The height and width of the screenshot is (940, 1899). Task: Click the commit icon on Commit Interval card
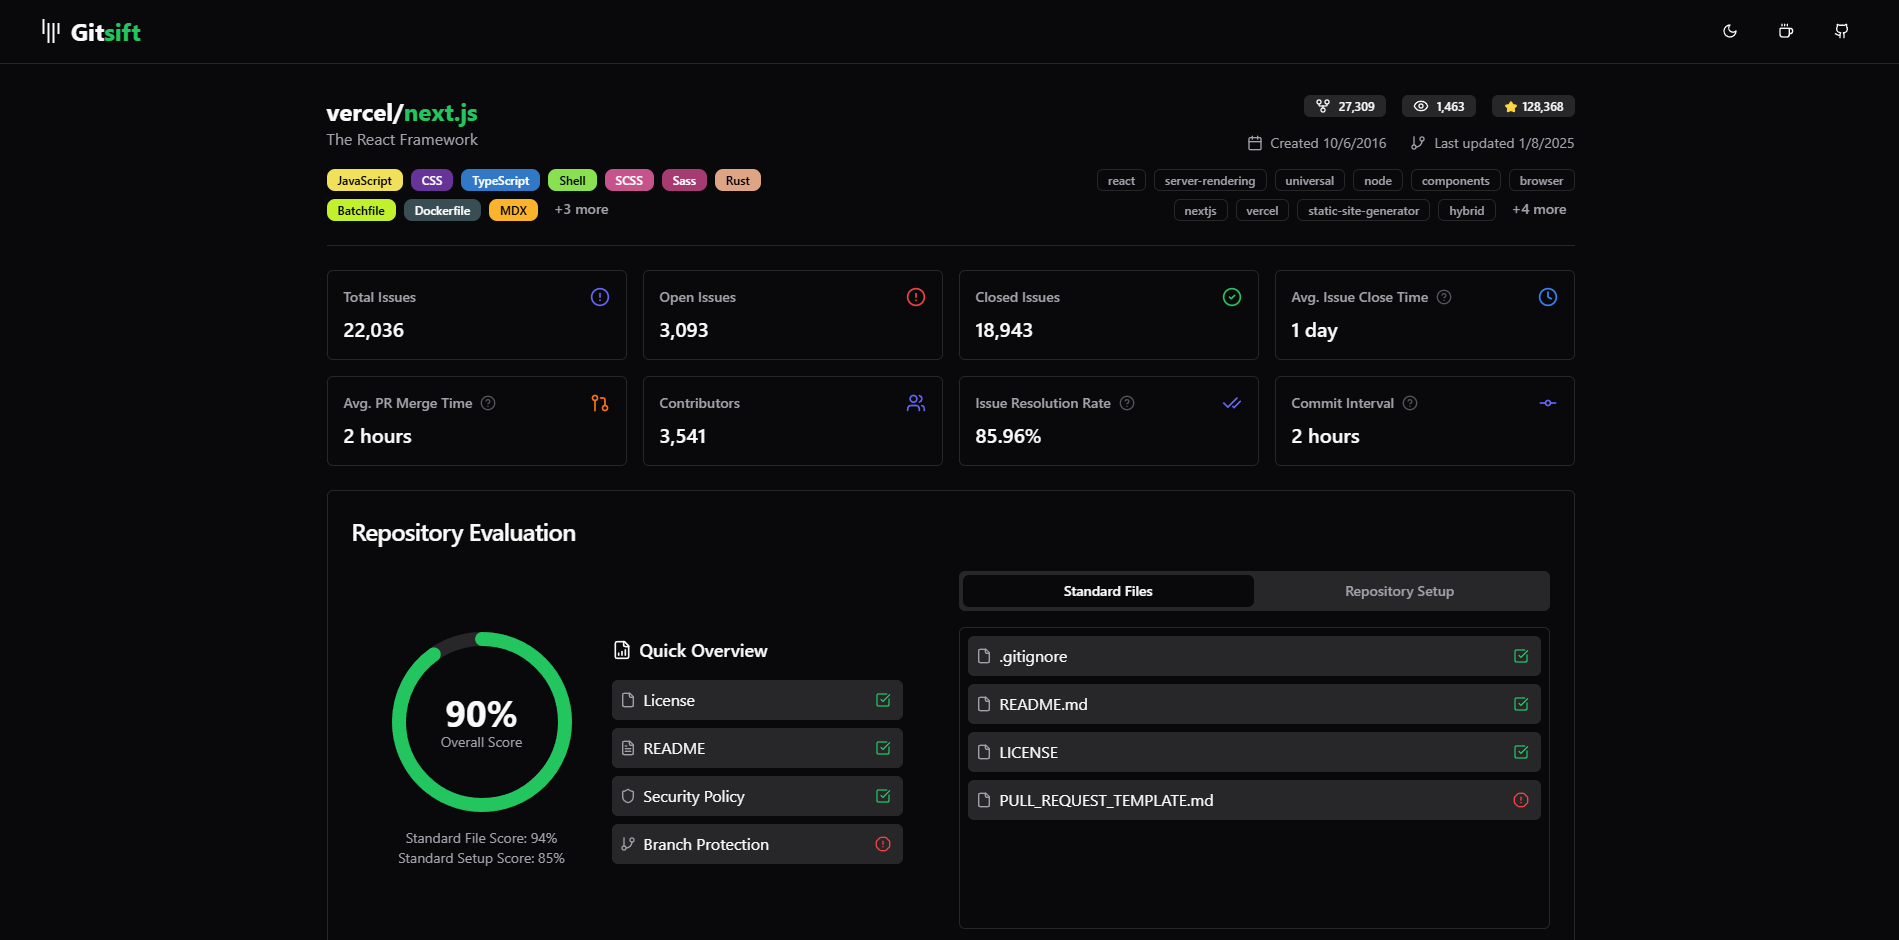click(x=1548, y=403)
